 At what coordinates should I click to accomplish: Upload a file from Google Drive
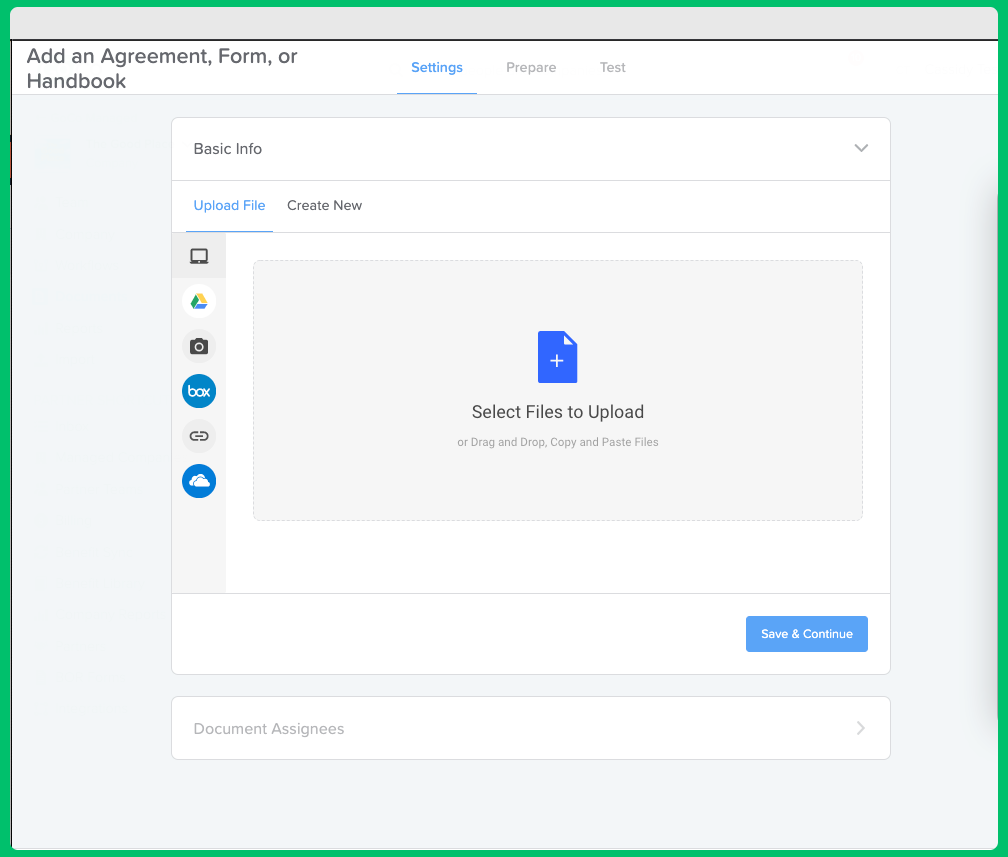(x=199, y=301)
